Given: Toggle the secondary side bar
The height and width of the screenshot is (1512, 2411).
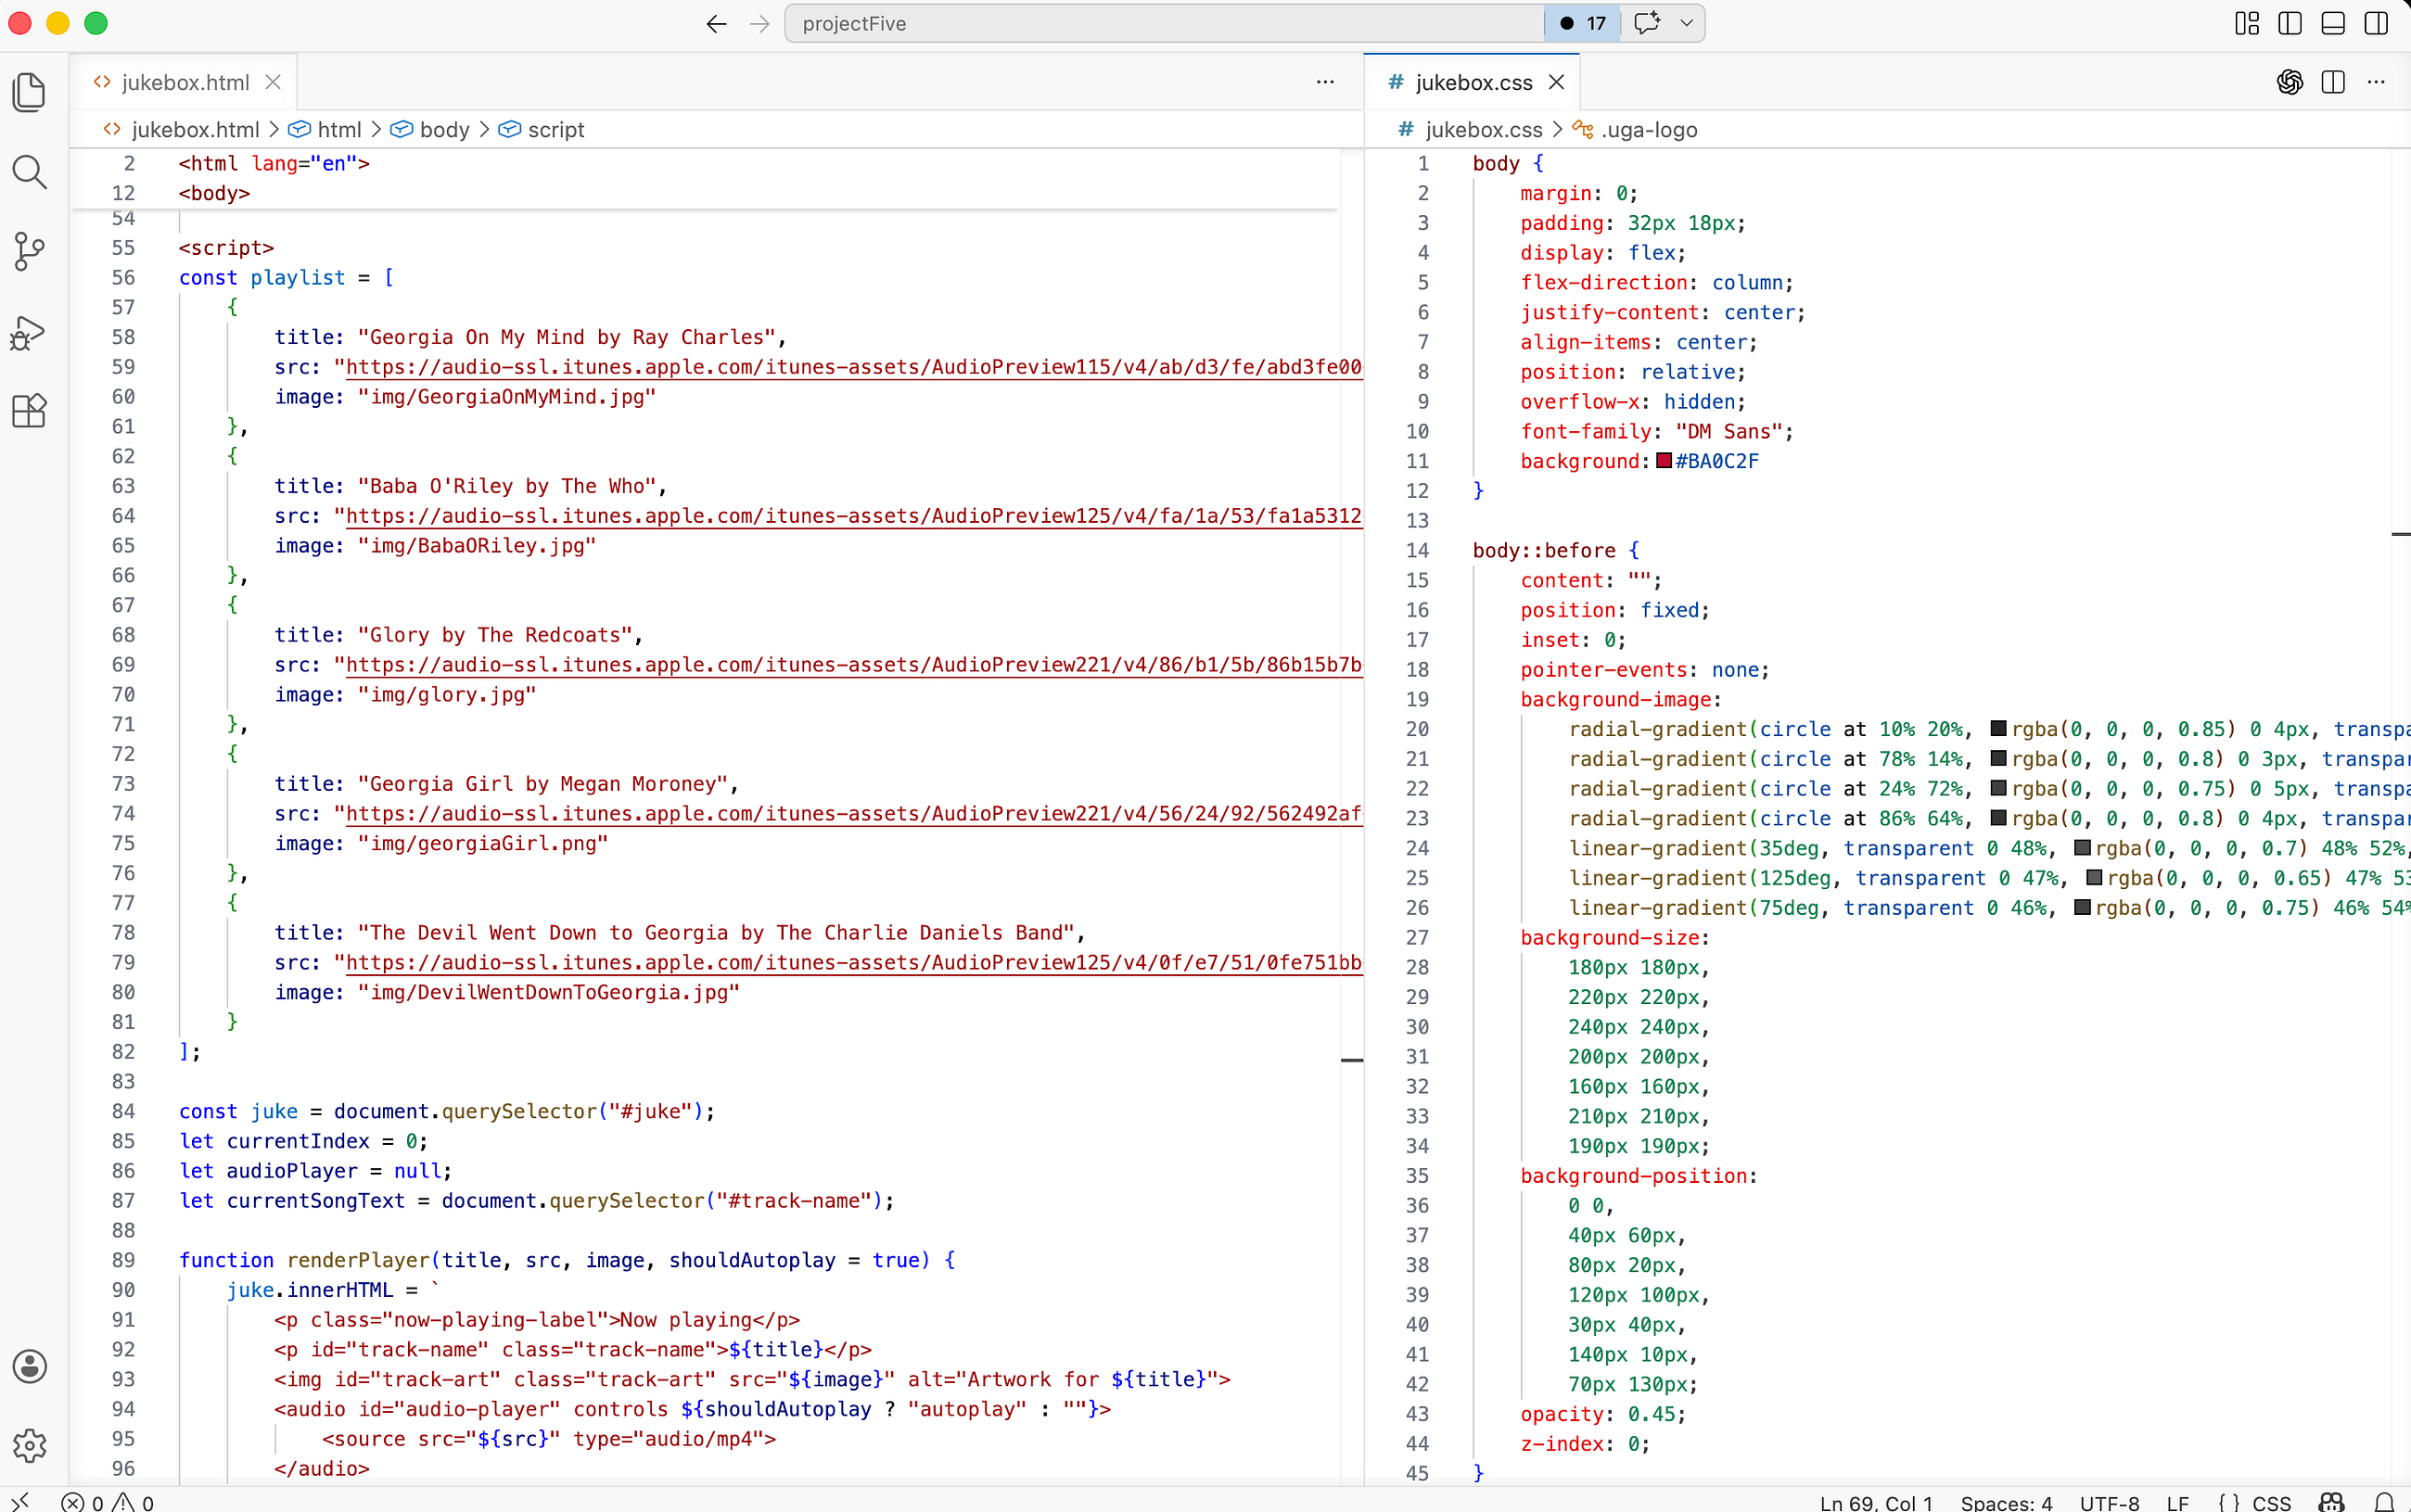Looking at the screenshot, I should coord(2376,23).
